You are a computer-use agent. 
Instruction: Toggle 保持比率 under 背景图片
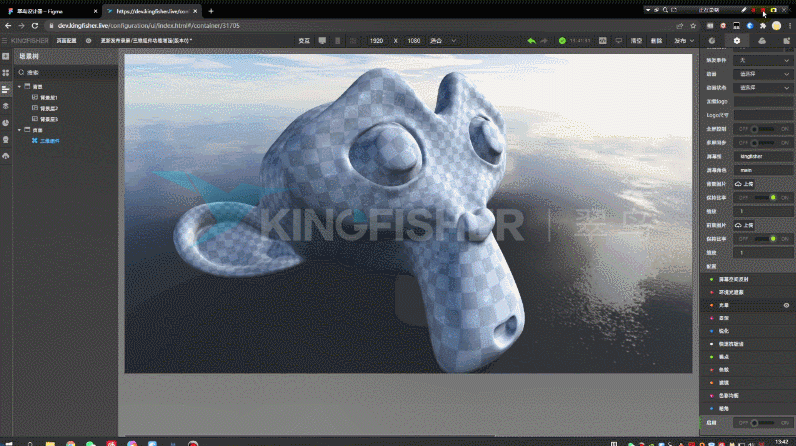pyautogui.click(x=764, y=197)
